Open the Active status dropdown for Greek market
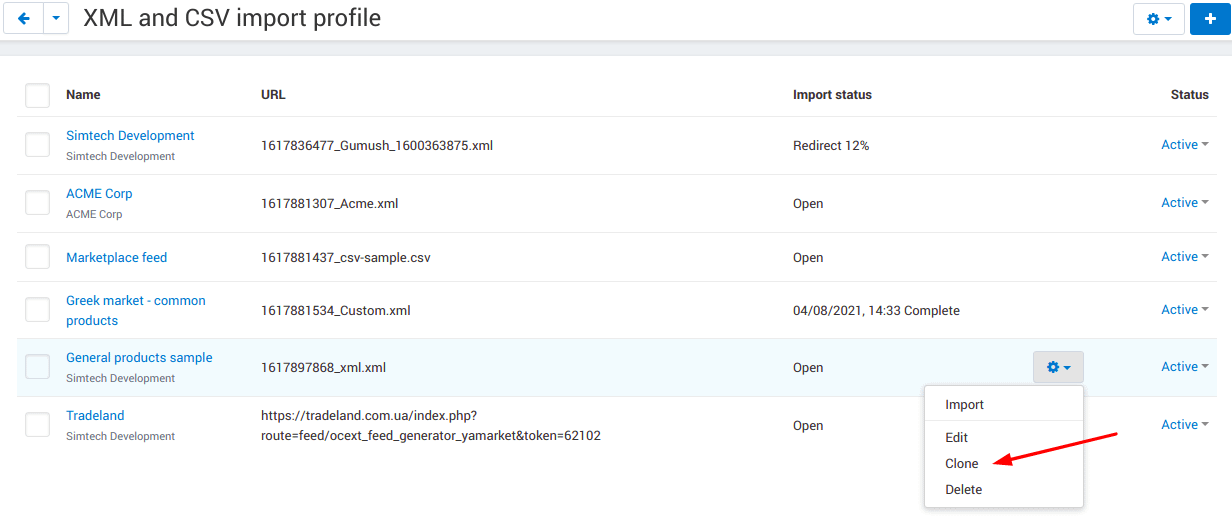 coord(1184,310)
